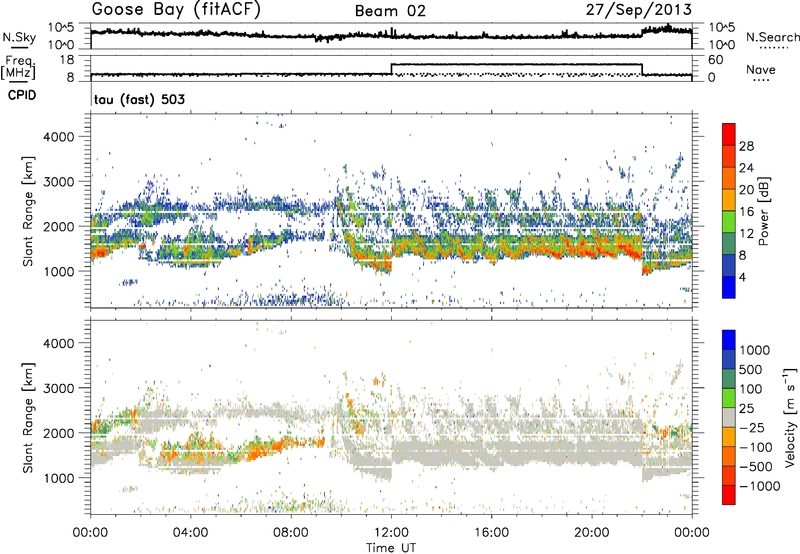800x554 pixels.
Task: Click the 'Nave' legend label
Action: click(761, 70)
